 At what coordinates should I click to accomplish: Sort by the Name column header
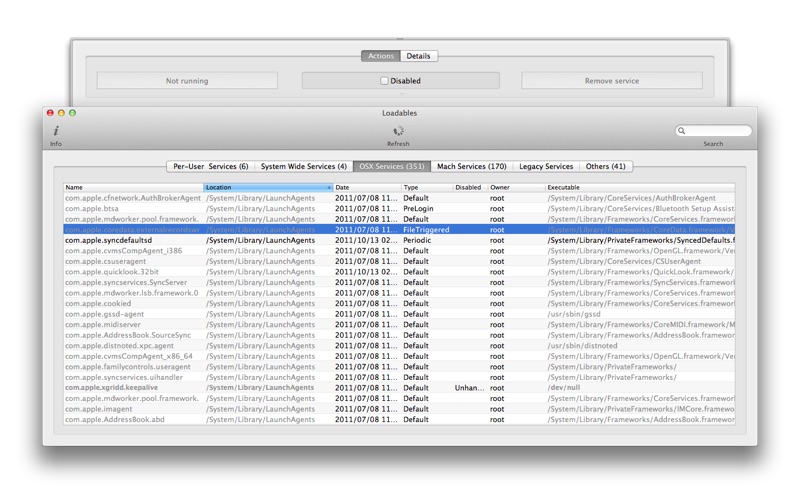(x=133, y=187)
